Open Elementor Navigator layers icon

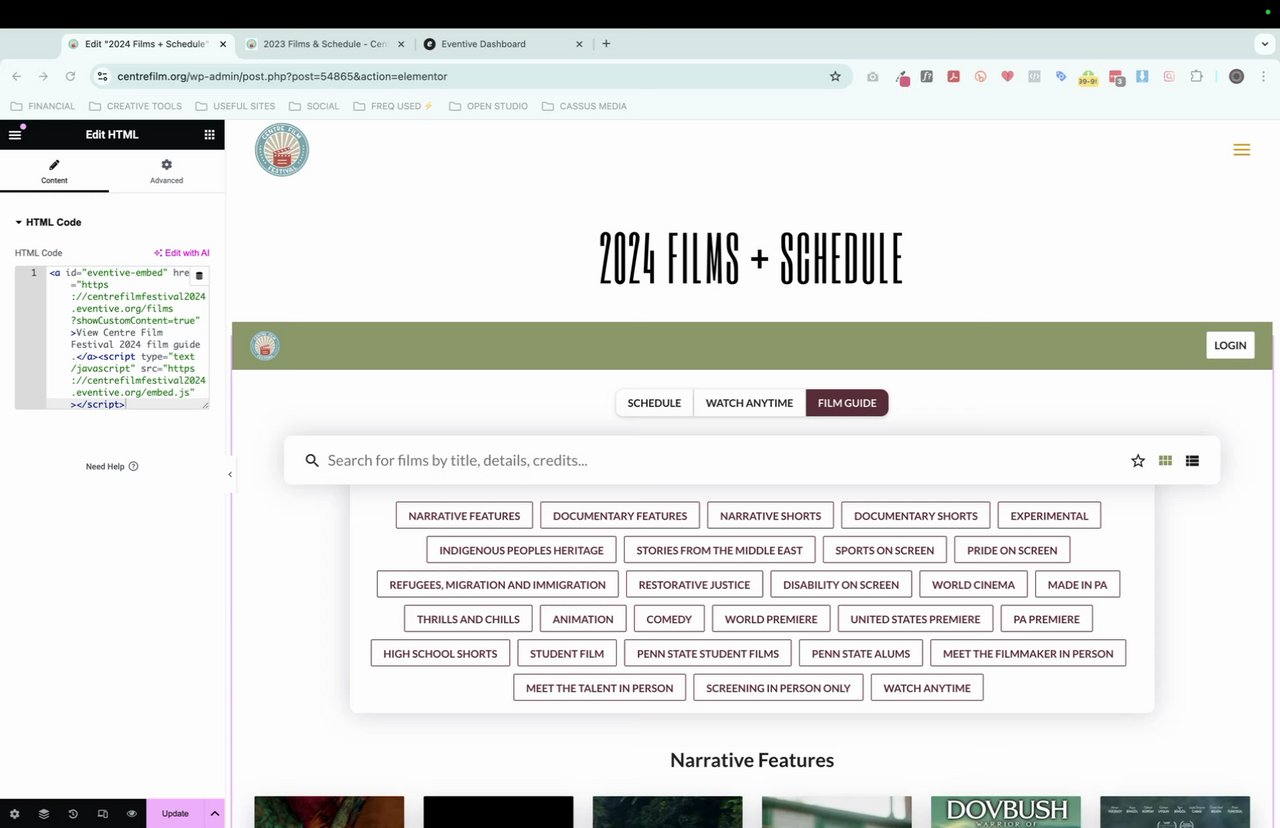pos(44,814)
